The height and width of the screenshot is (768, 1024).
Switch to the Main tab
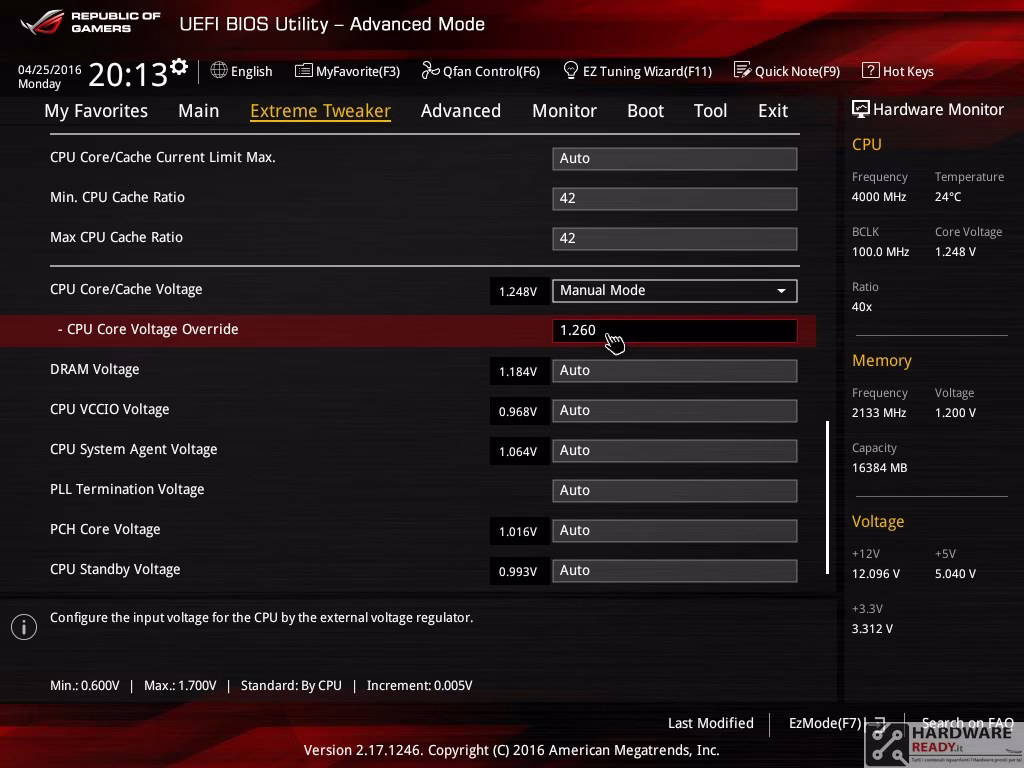199,111
